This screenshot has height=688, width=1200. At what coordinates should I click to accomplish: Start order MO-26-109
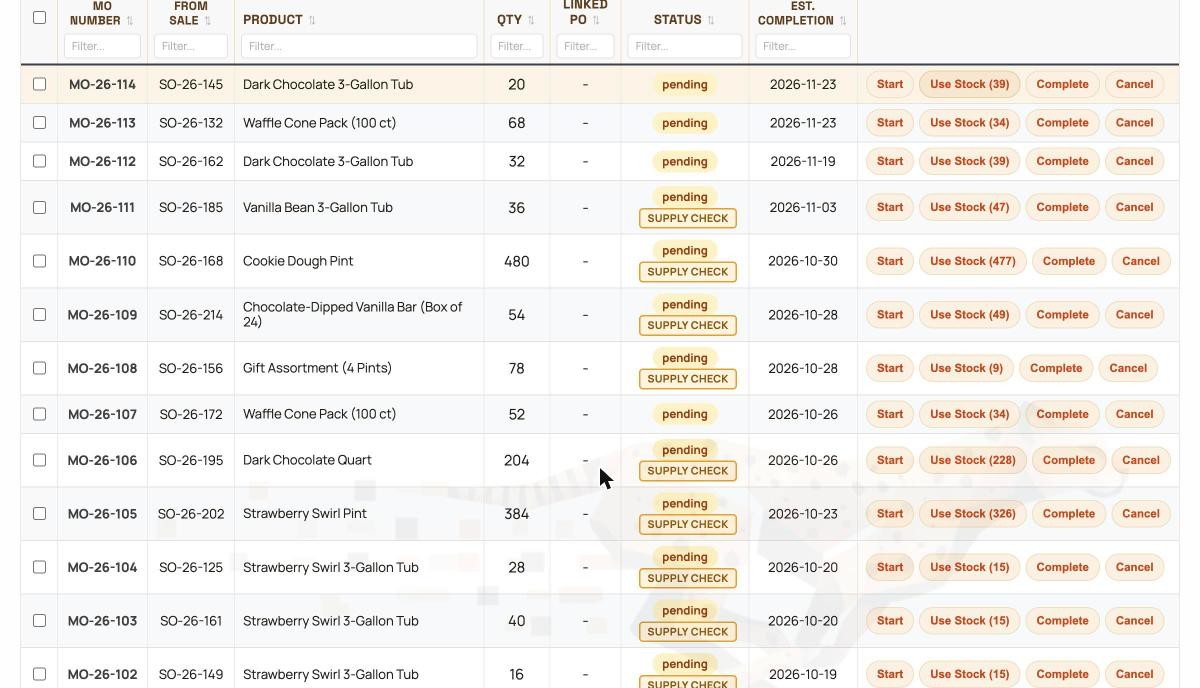[x=890, y=314]
